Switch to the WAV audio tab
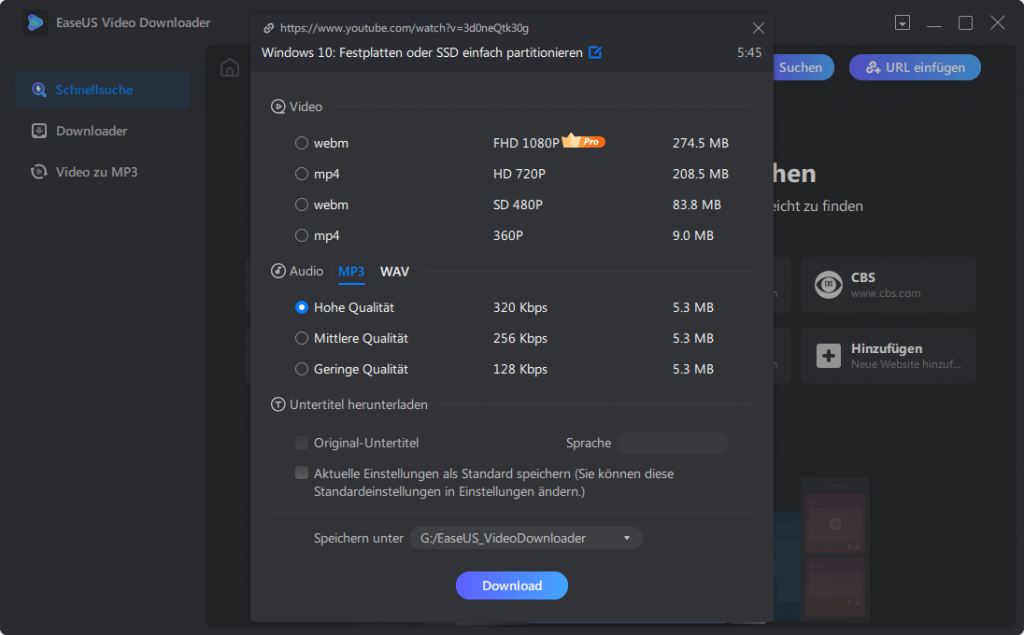 [x=394, y=271]
